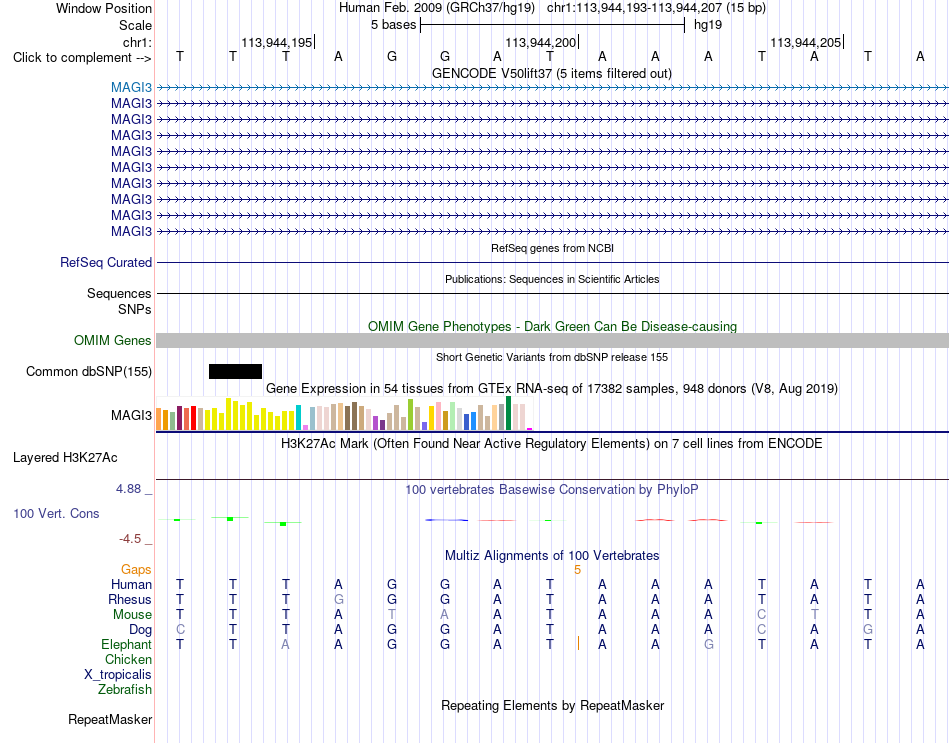Screen dimensions: 950x743
Task: Open the "OMIM Genes" track label
Action: pyautogui.click(x=113, y=341)
